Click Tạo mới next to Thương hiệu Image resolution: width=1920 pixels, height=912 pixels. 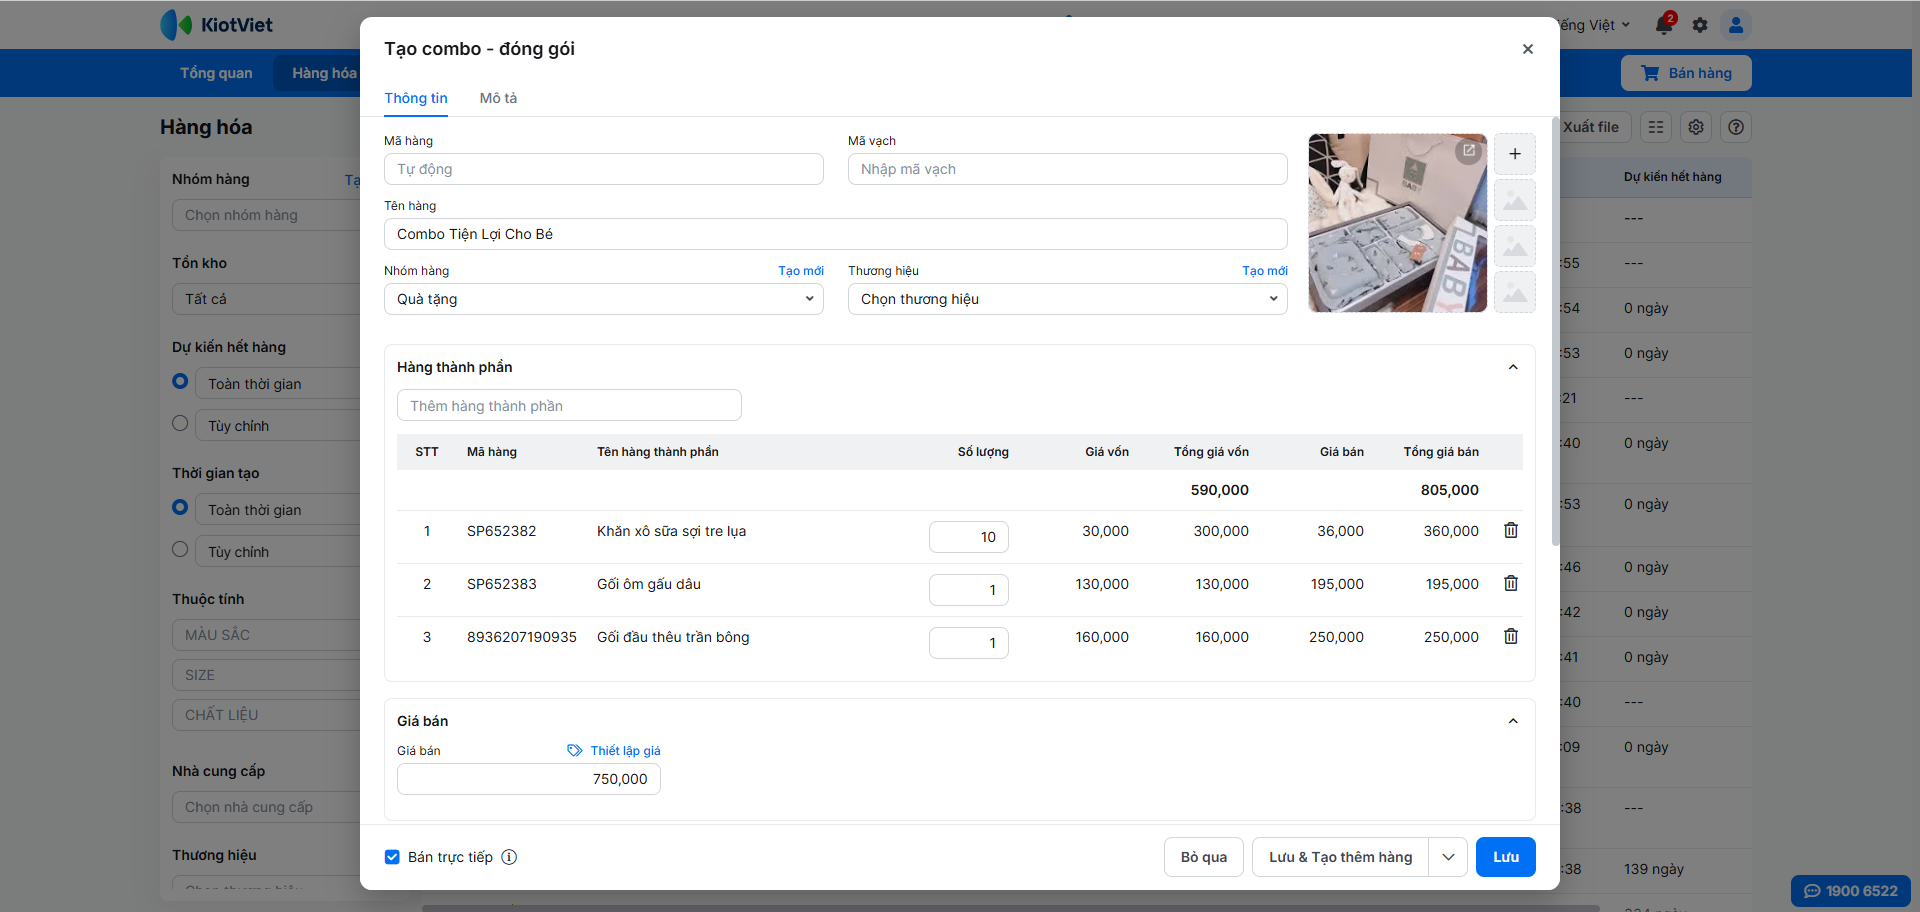1265,271
